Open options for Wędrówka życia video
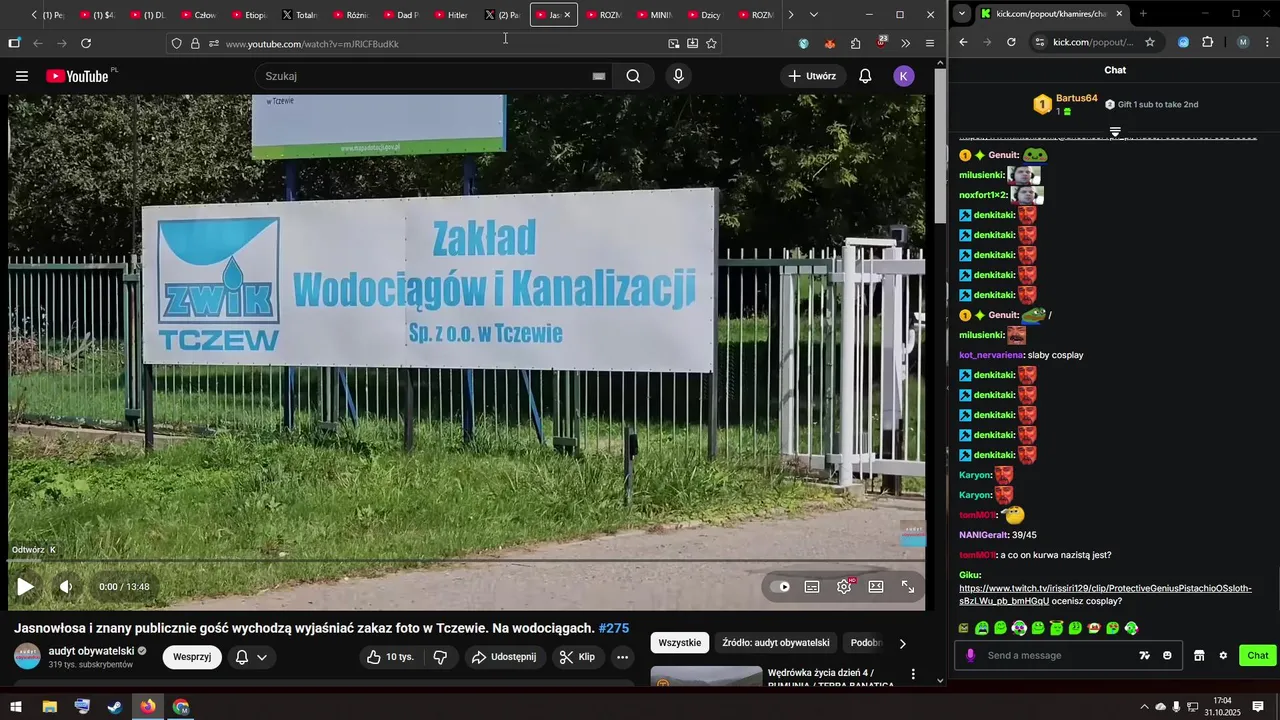Screen dimensions: 1280x720 (913, 675)
